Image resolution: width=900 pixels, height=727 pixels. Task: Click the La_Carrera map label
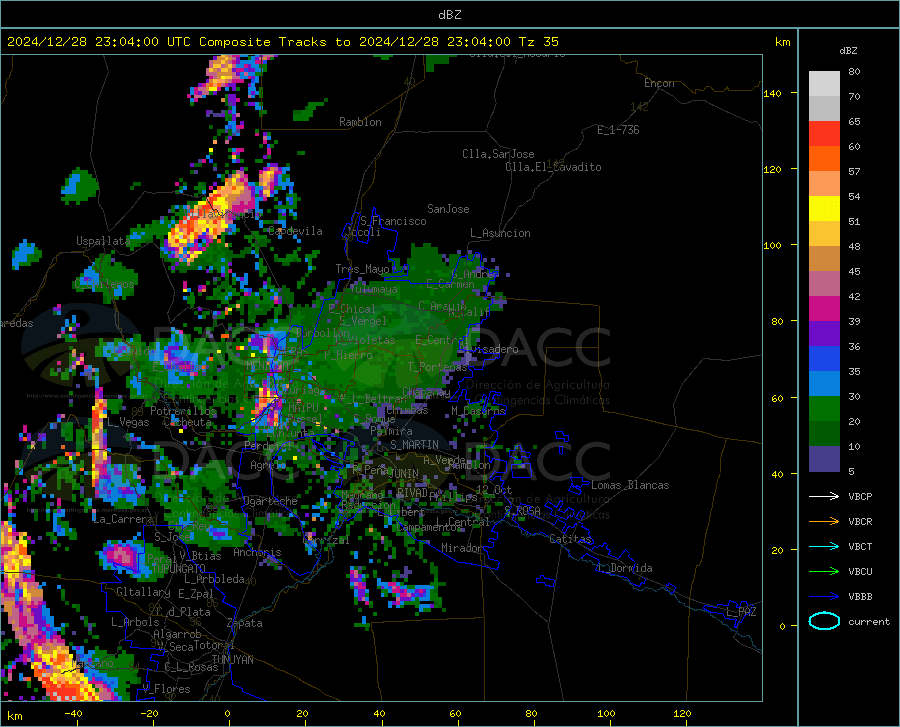click(123, 519)
